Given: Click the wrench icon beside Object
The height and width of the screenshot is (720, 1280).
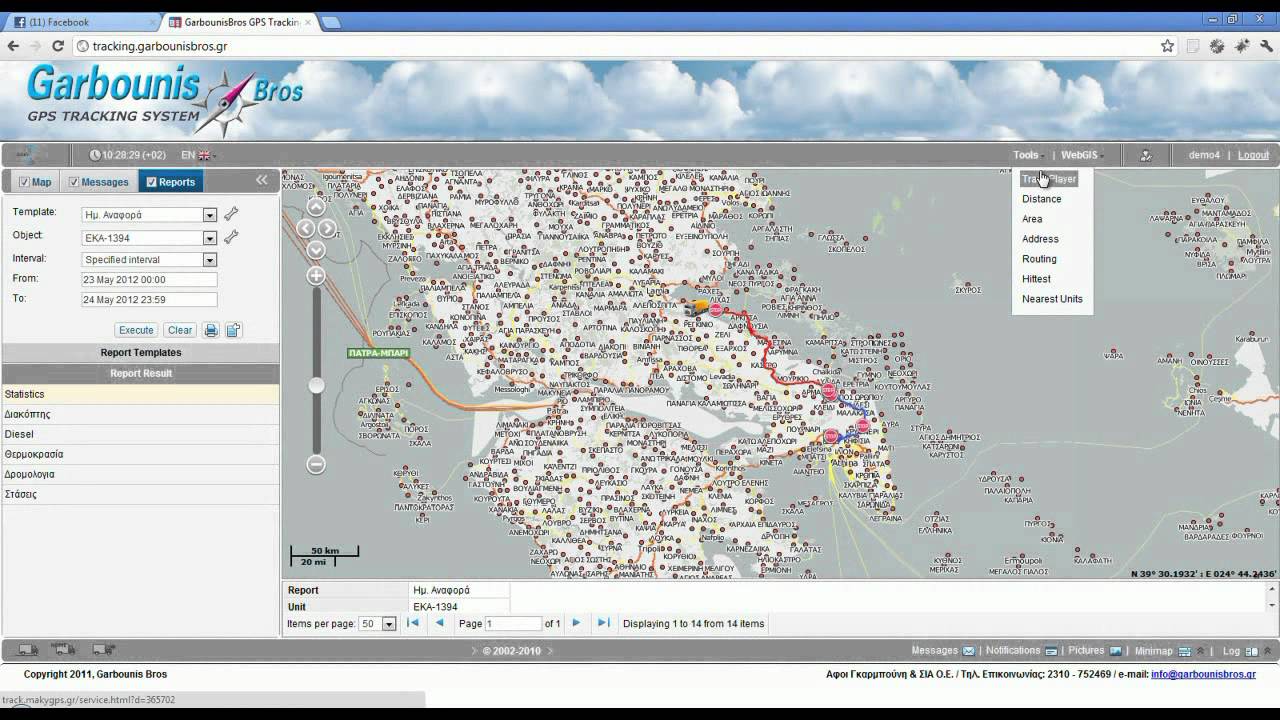Looking at the screenshot, I should coord(231,237).
